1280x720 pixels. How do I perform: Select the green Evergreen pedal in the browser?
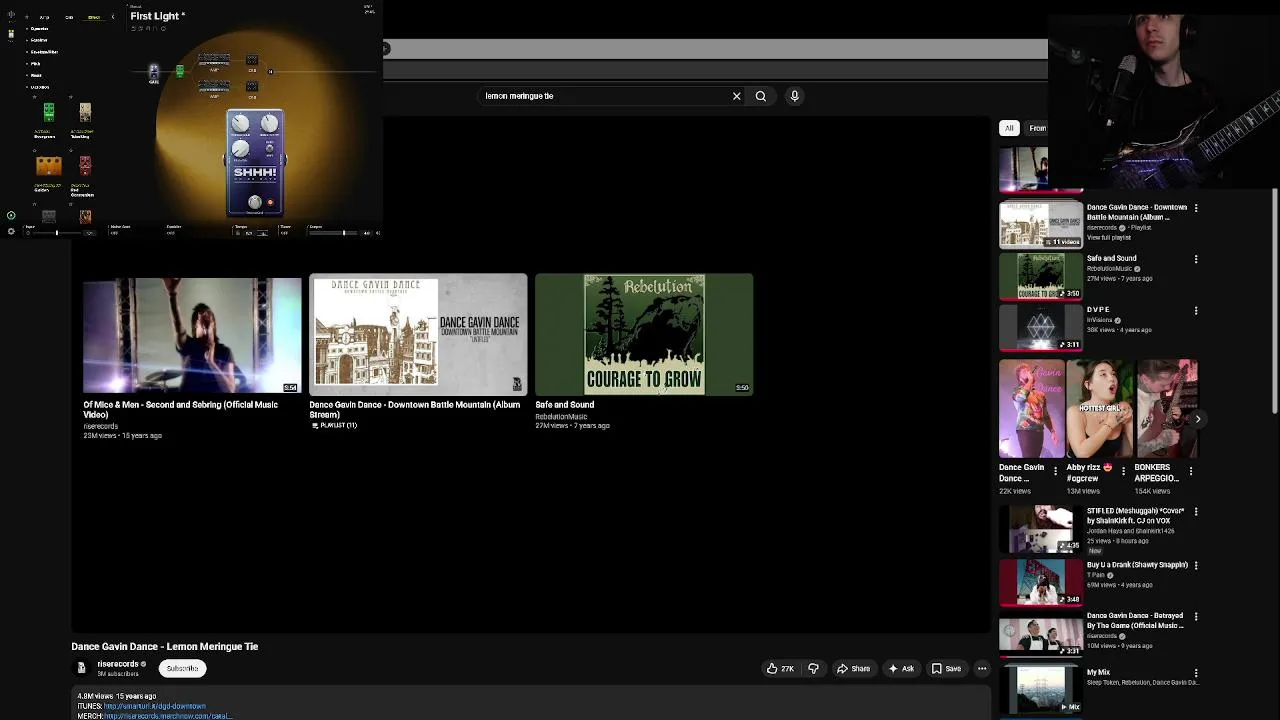[49, 112]
